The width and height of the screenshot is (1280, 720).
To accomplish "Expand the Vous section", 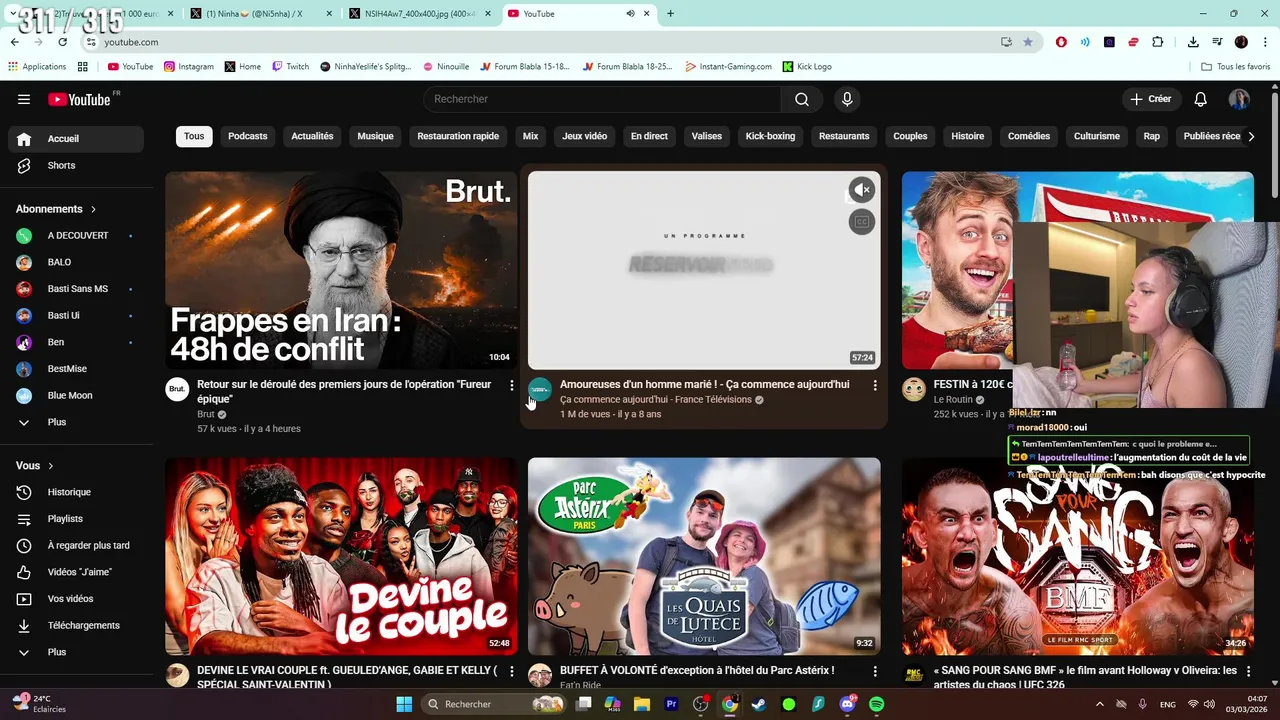I will click(x=35, y=465).
